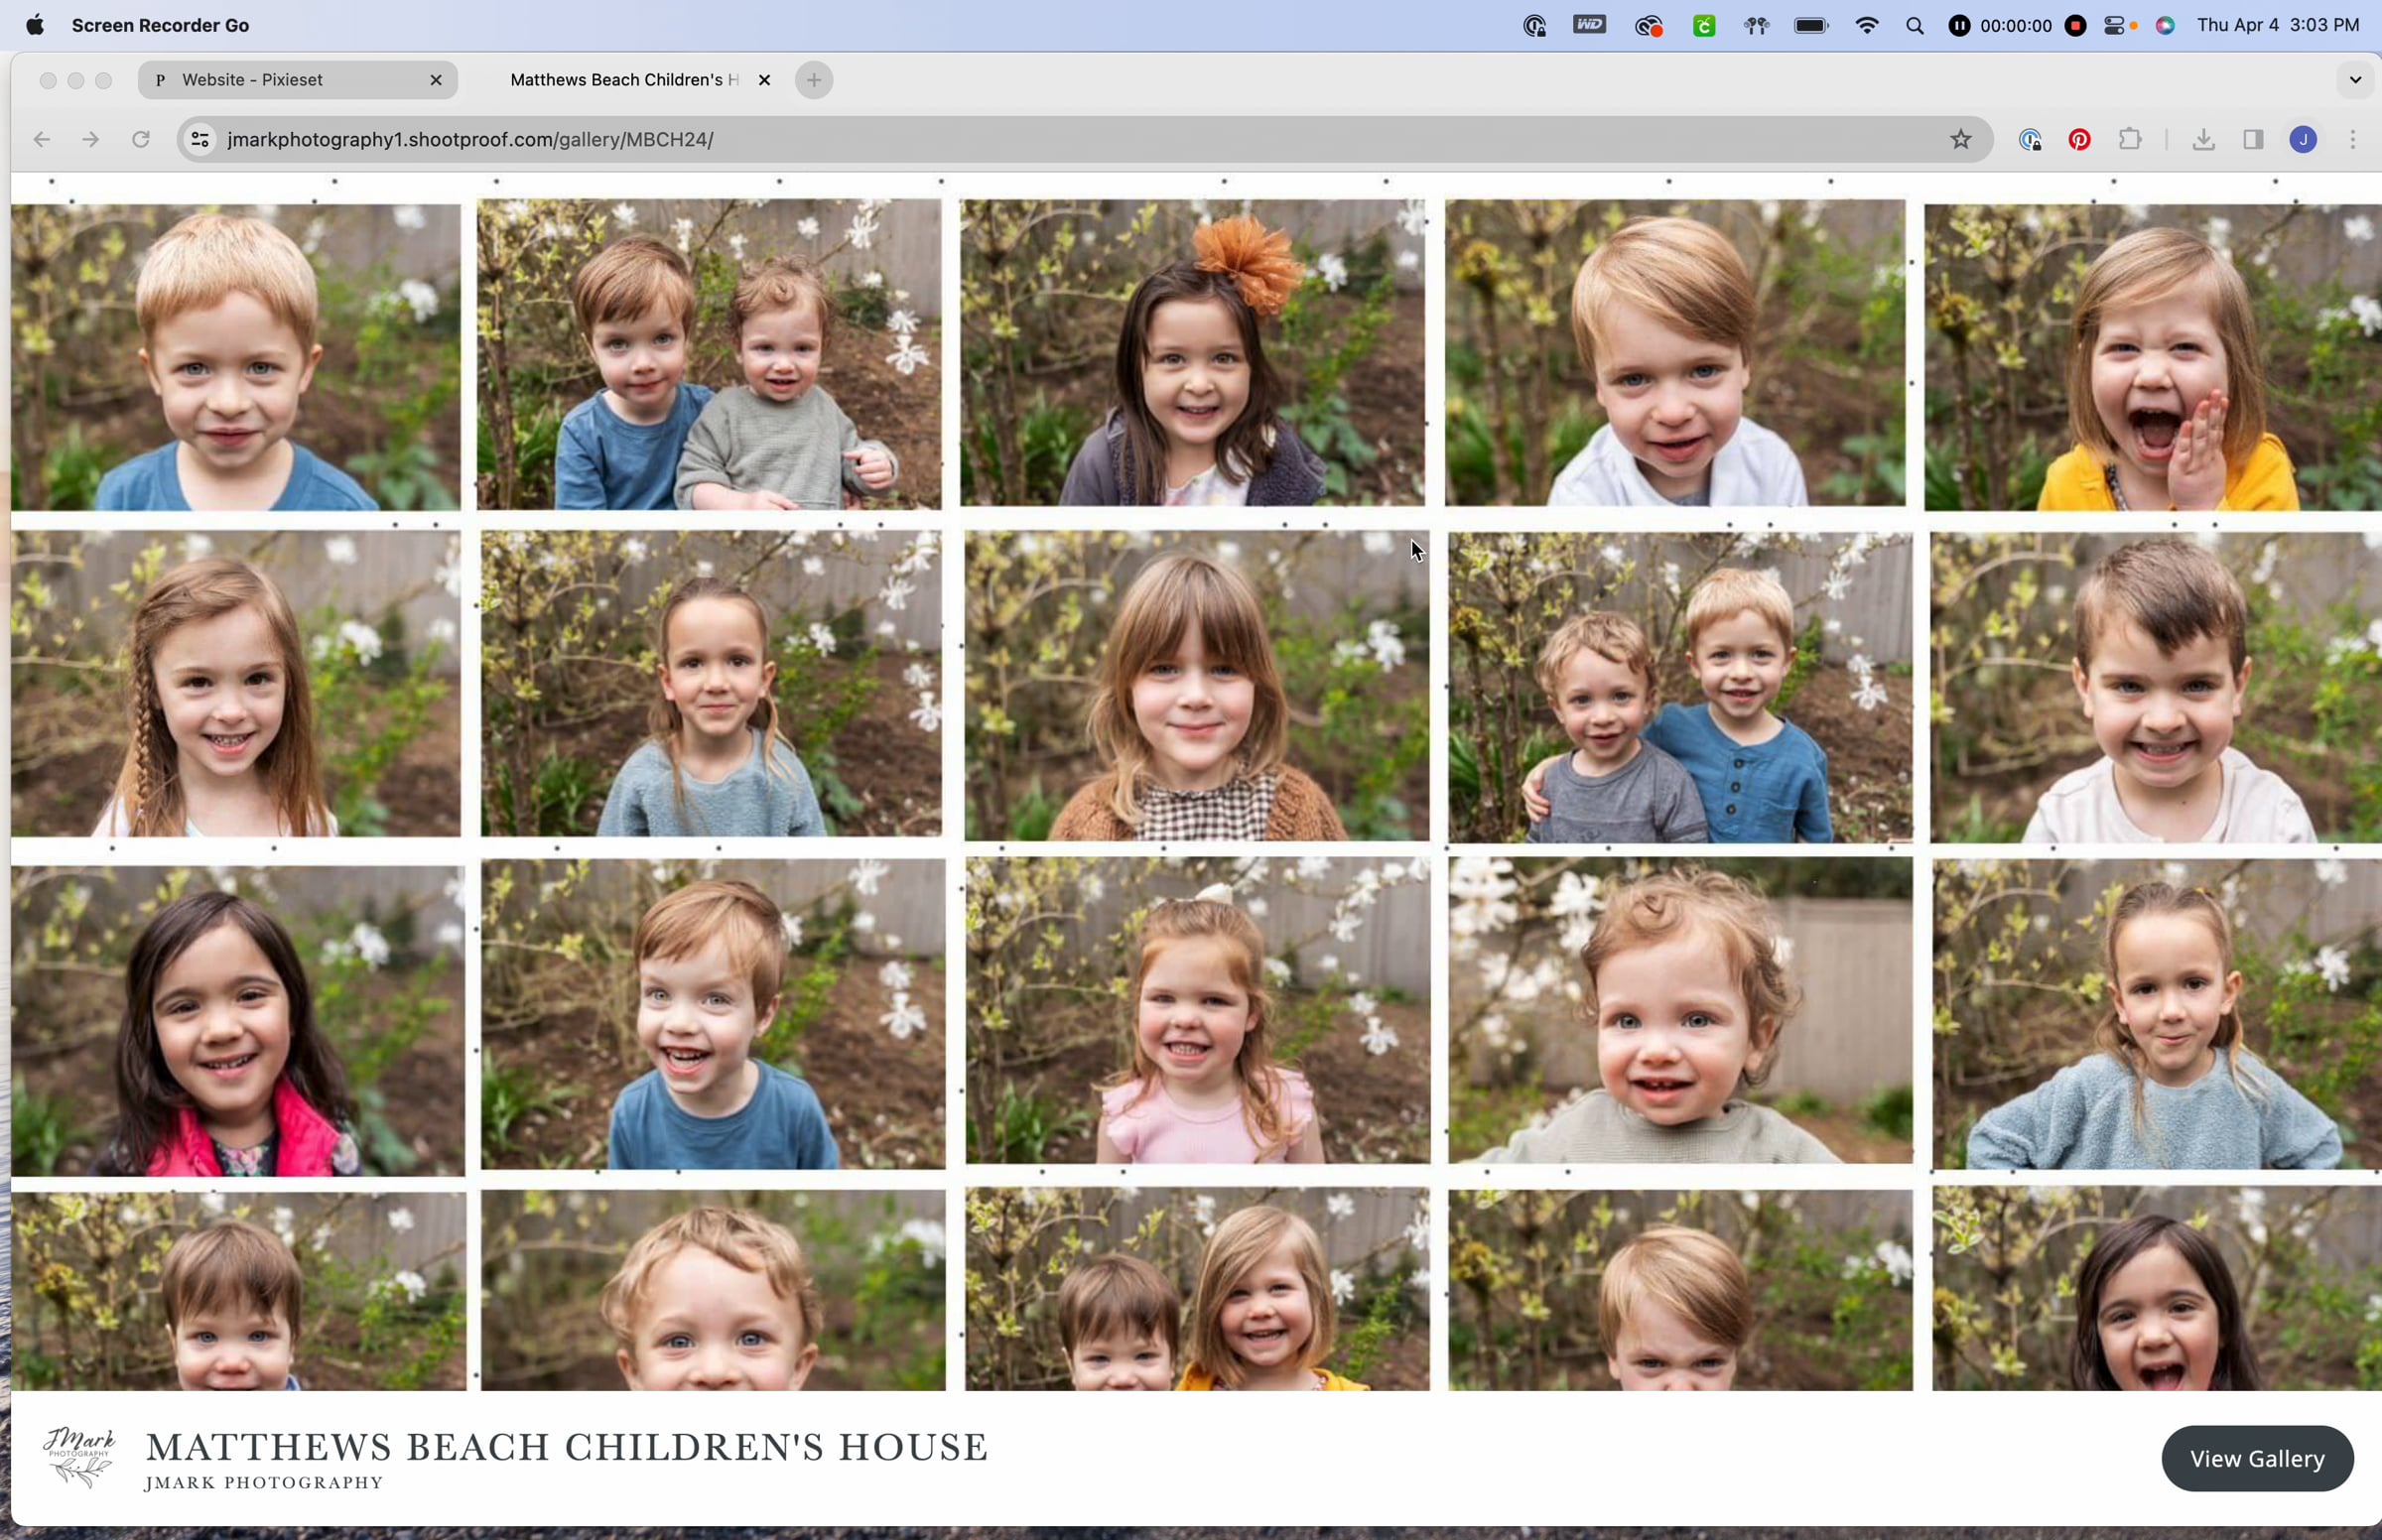Open the date and time widget panel
This screenshot has height=1540, width=2382.
click(2278, 25)
